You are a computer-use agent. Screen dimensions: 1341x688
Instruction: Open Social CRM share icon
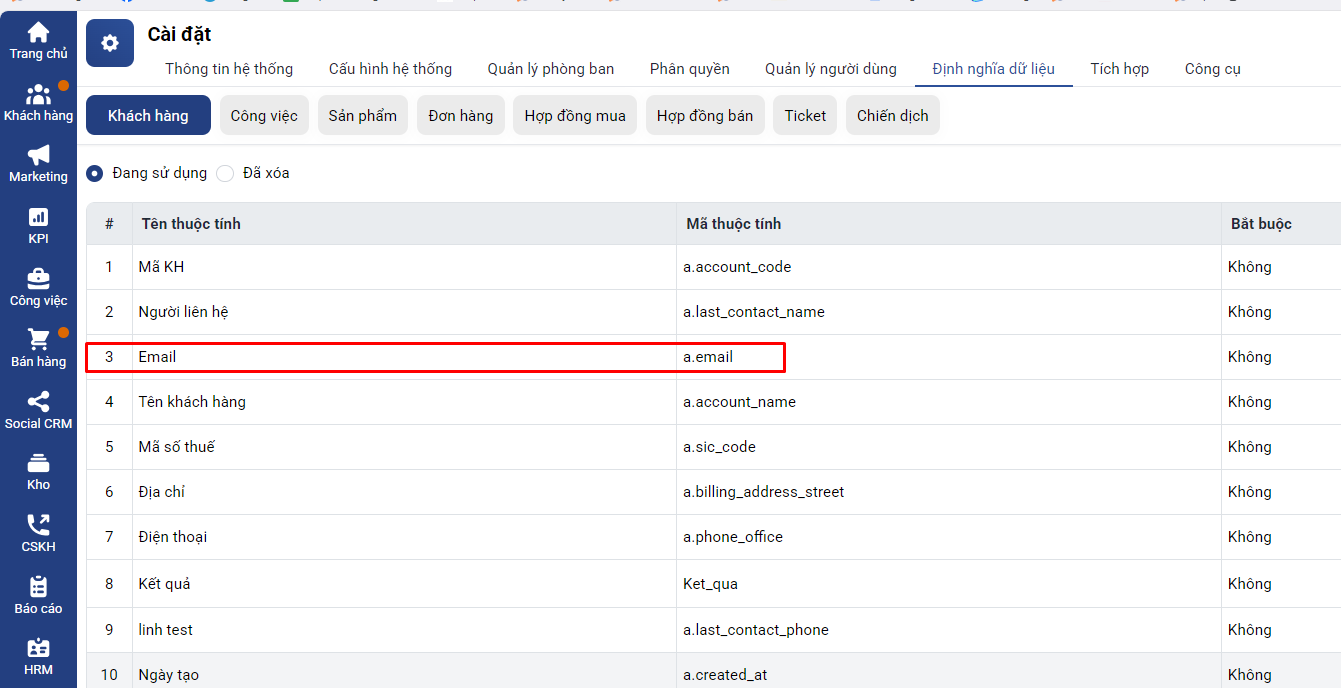38,402
